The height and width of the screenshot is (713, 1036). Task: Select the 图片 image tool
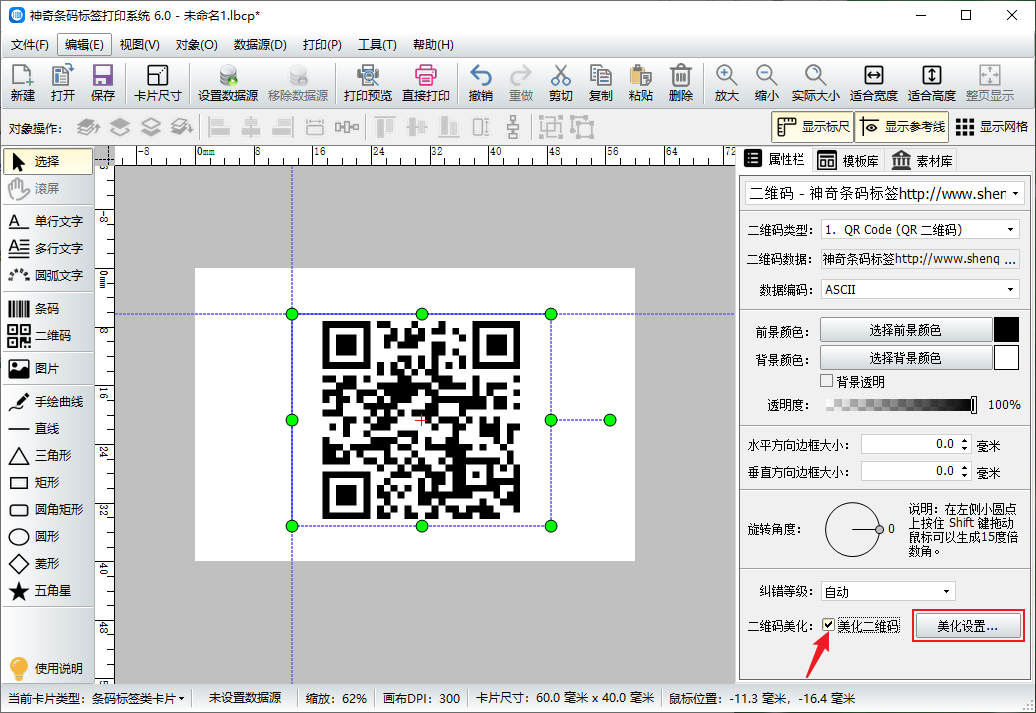pyautogui.click(x=47, y=369)
